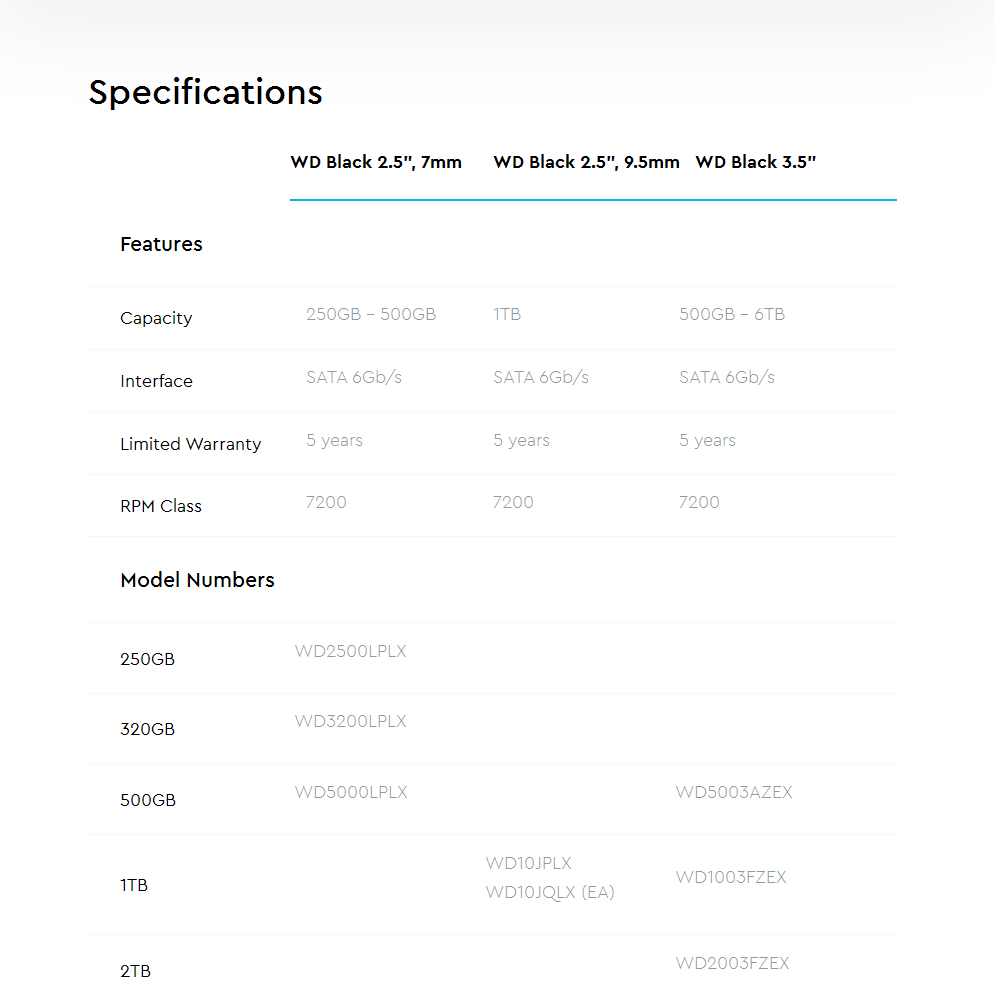This screenshot has height=1002, width=995.
Task: Click the Capacity row label
Action: pos(156,318)
